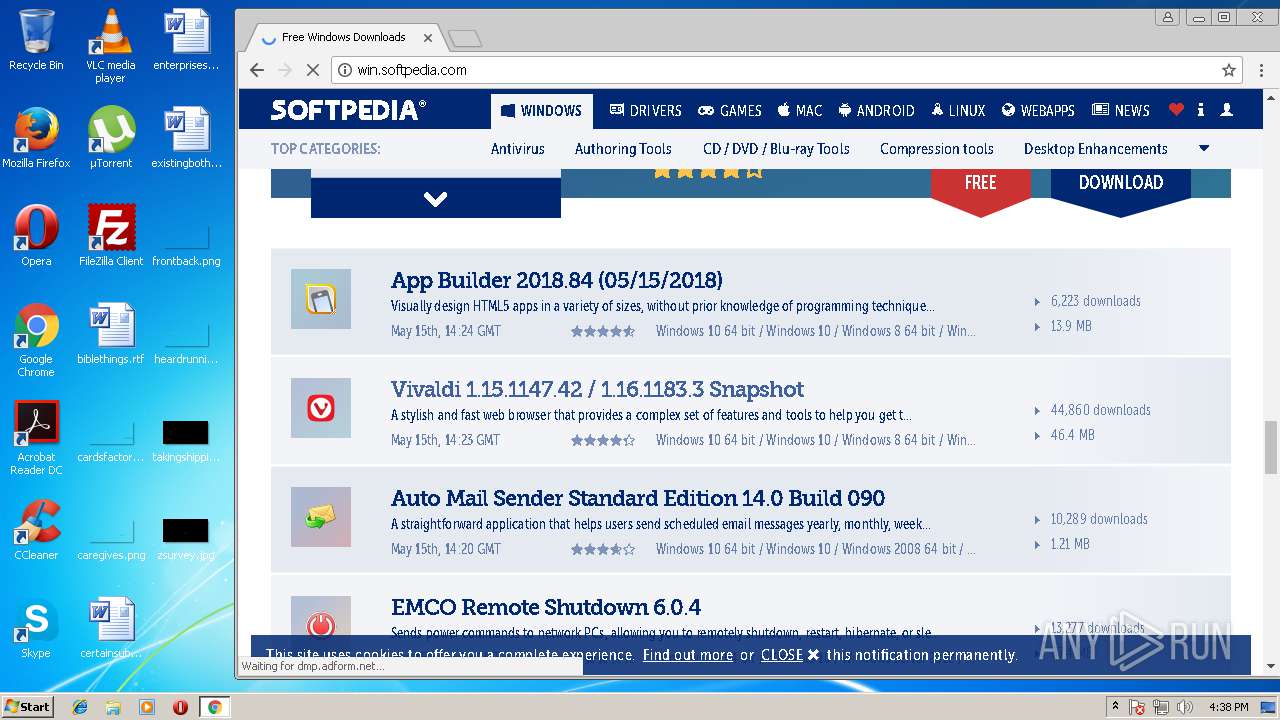Open Vivaldi 1.15.1147.42 Snapshot link
The height and width of the screenshot is (720, 1280).
point(597,389)
